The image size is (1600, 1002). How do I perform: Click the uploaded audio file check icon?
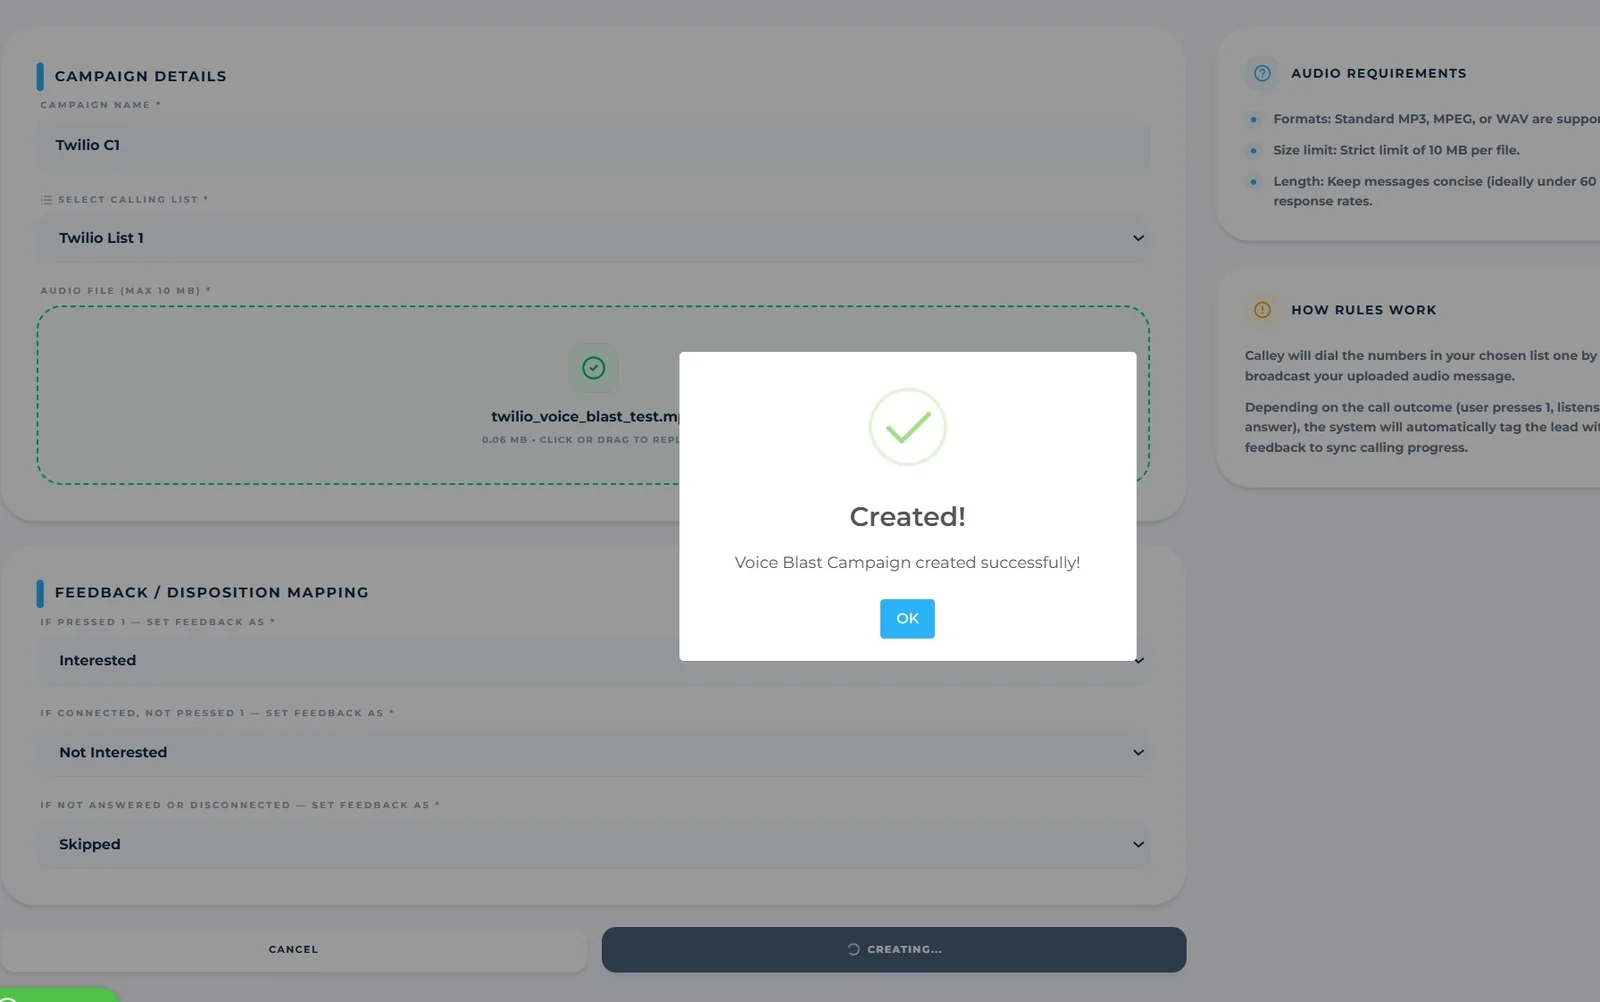593,368
